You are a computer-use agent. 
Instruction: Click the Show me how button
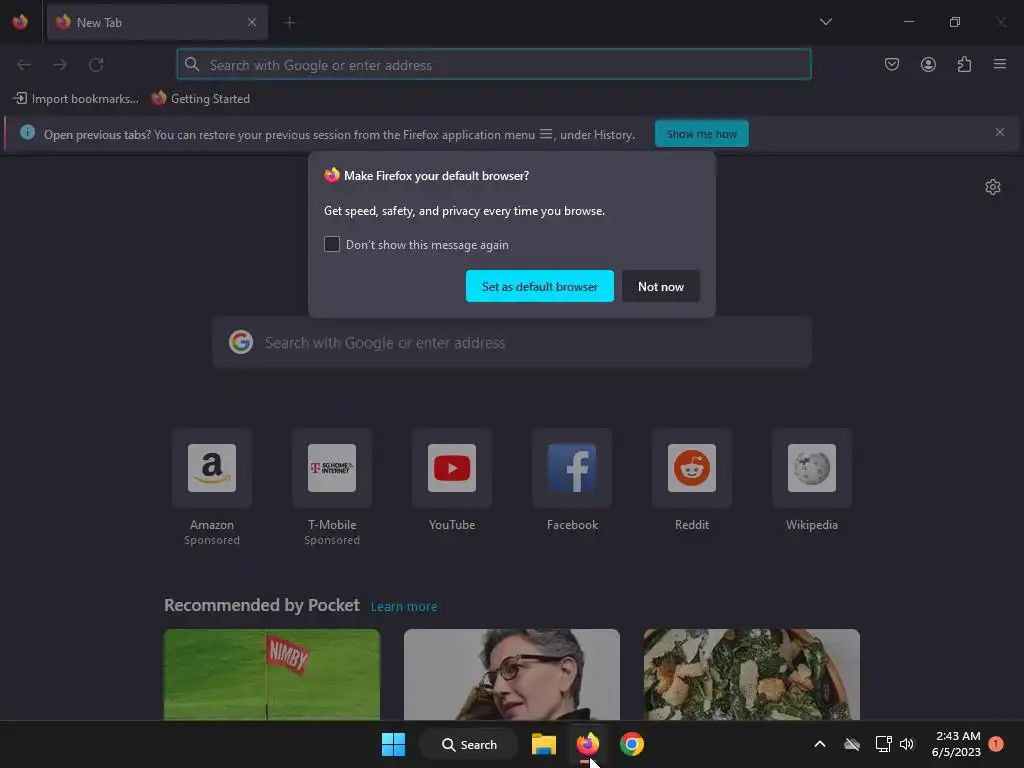[x=701, y=134]
